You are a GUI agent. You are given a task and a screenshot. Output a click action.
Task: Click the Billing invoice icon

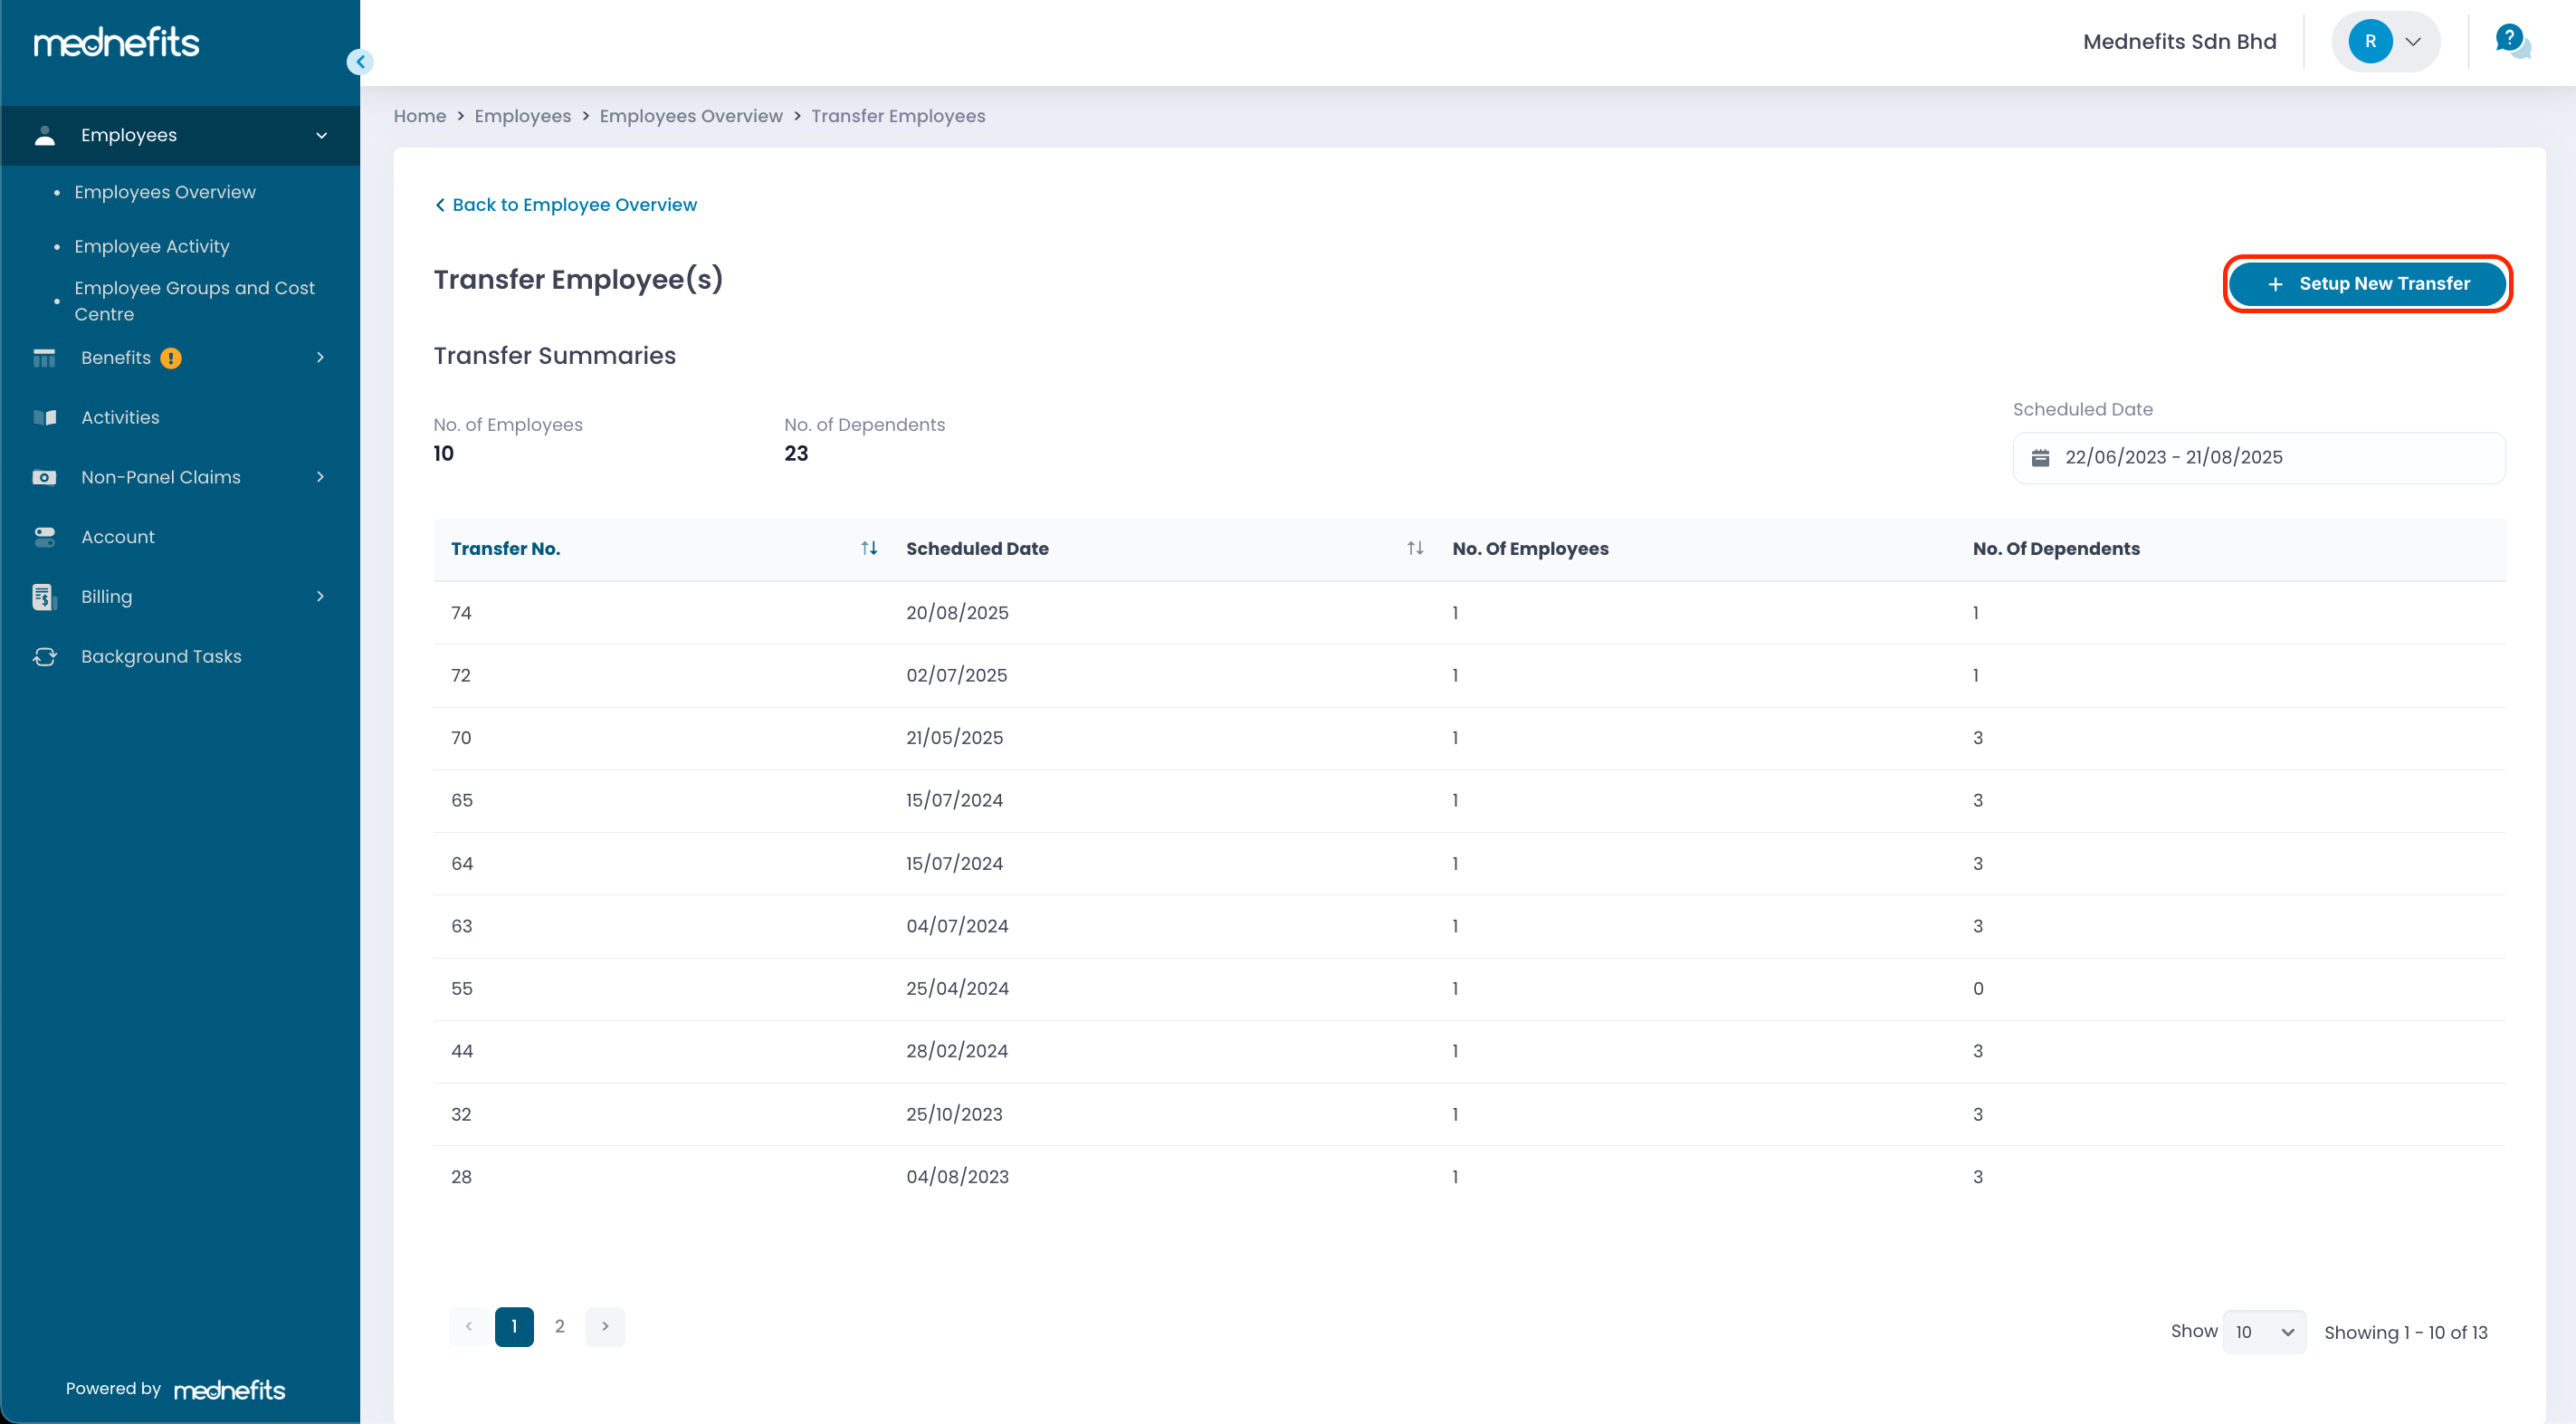tap(43, 597)
